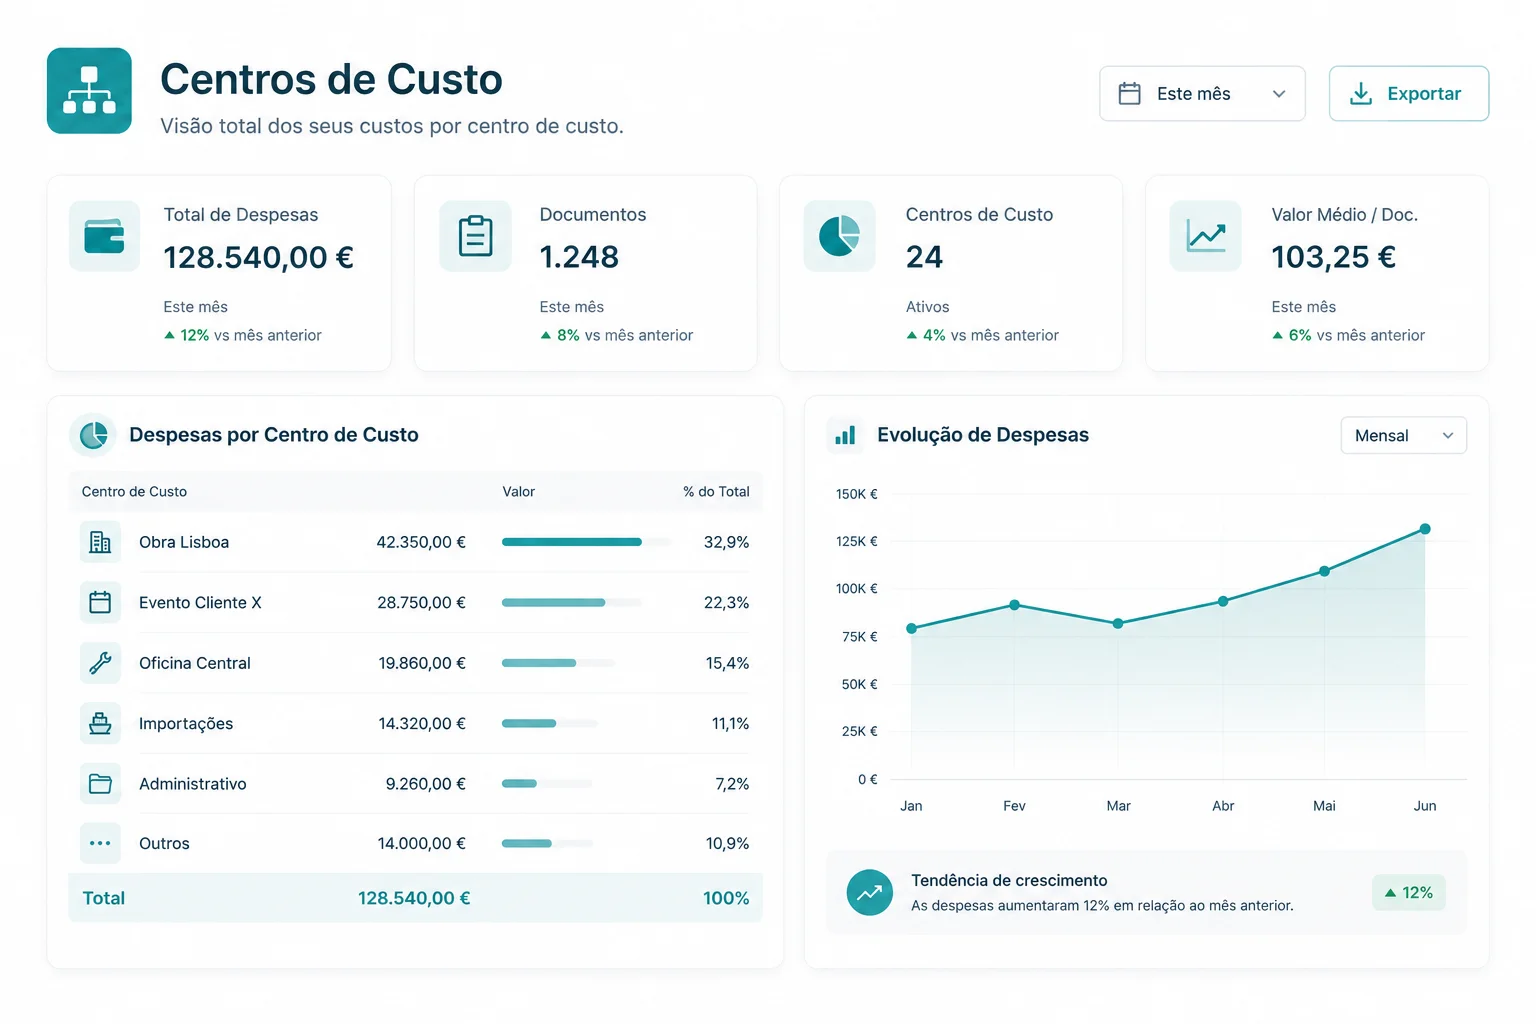Image resolution: width=1536 pixels, height=1024 pixels.
Task: Click the trend arrow icon in Tendência de crescimento
Action: pyautogui.click(x=870, y=892)
